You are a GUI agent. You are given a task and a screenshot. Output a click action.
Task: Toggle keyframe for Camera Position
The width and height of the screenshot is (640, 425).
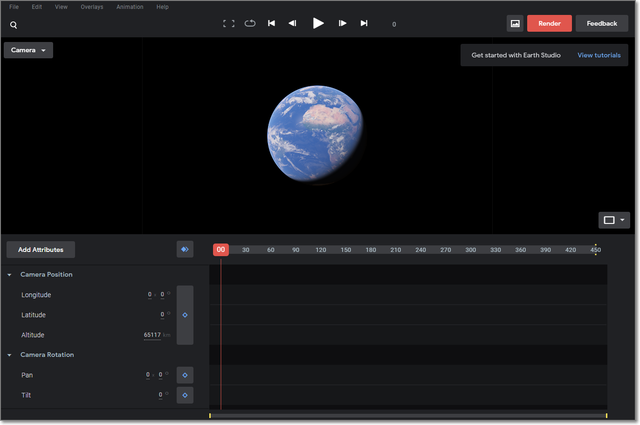(x=185, y=315)
